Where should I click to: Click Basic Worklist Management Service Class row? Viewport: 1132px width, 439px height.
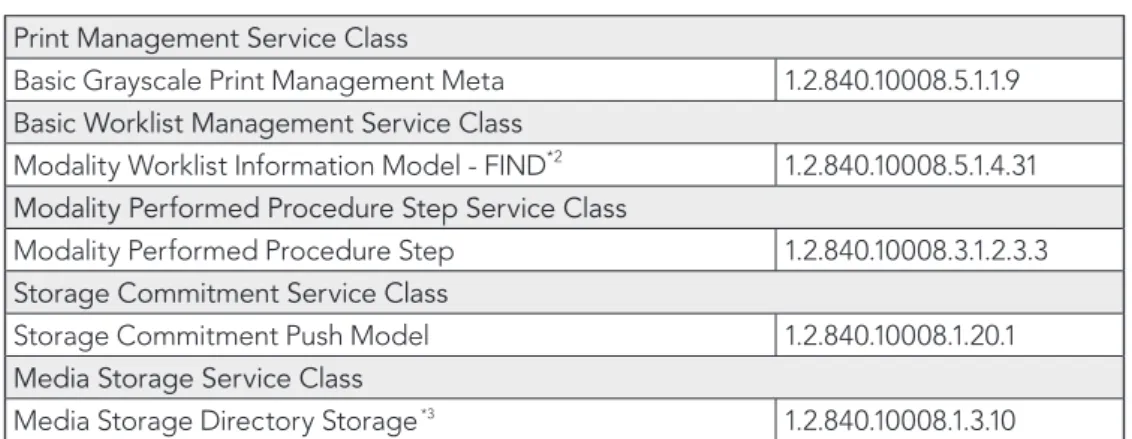pyautogui.click(x=565, y=123)
